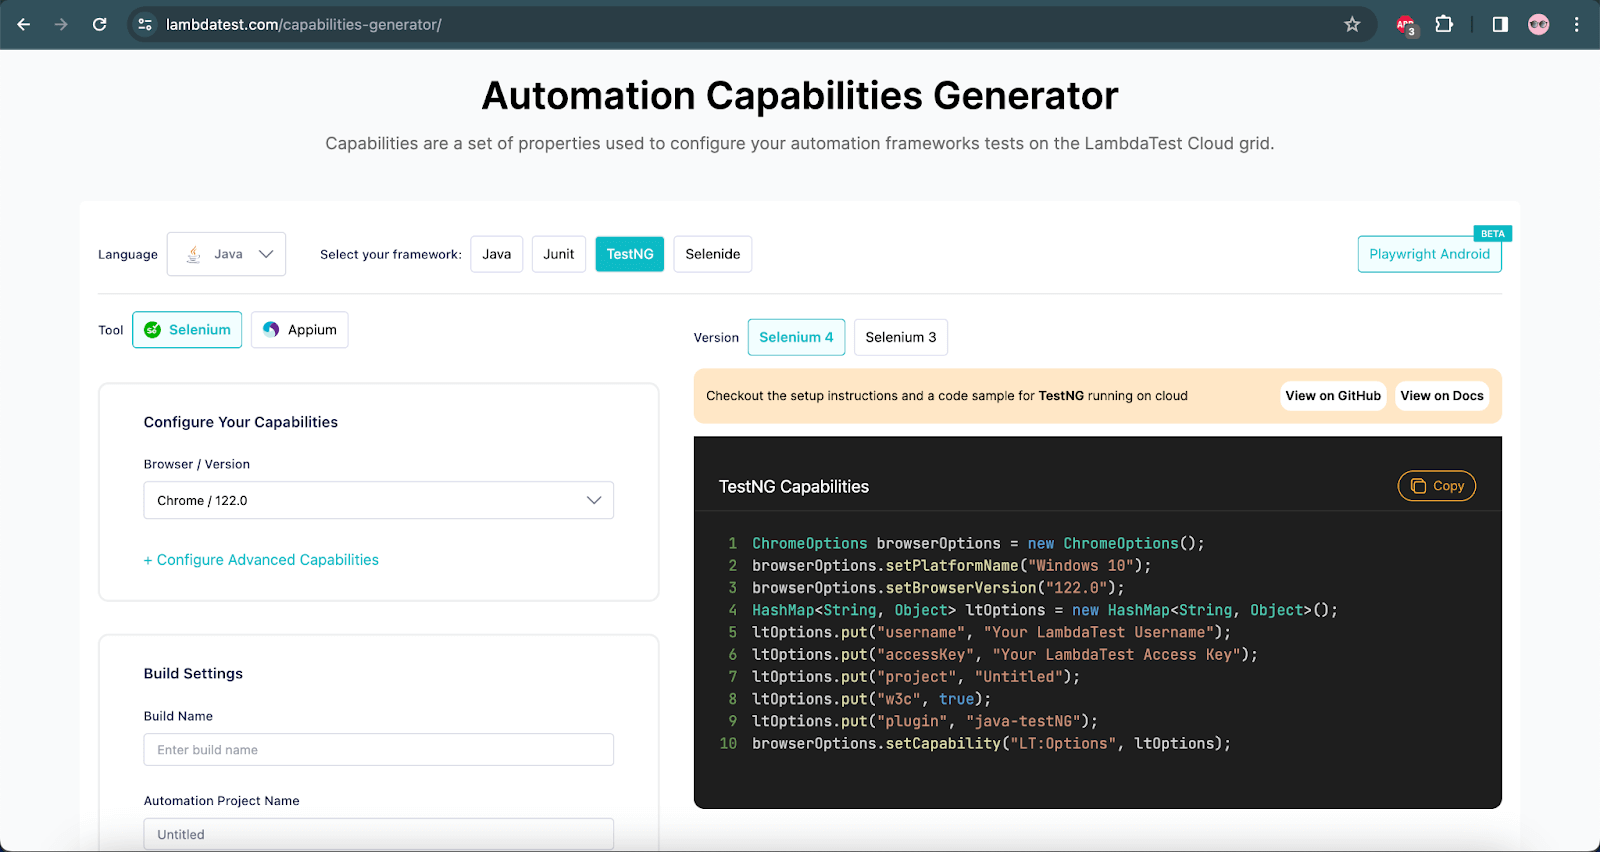Click code line with accessKey option
This screenshot has height=852, width=1600.
[1005, 654]
